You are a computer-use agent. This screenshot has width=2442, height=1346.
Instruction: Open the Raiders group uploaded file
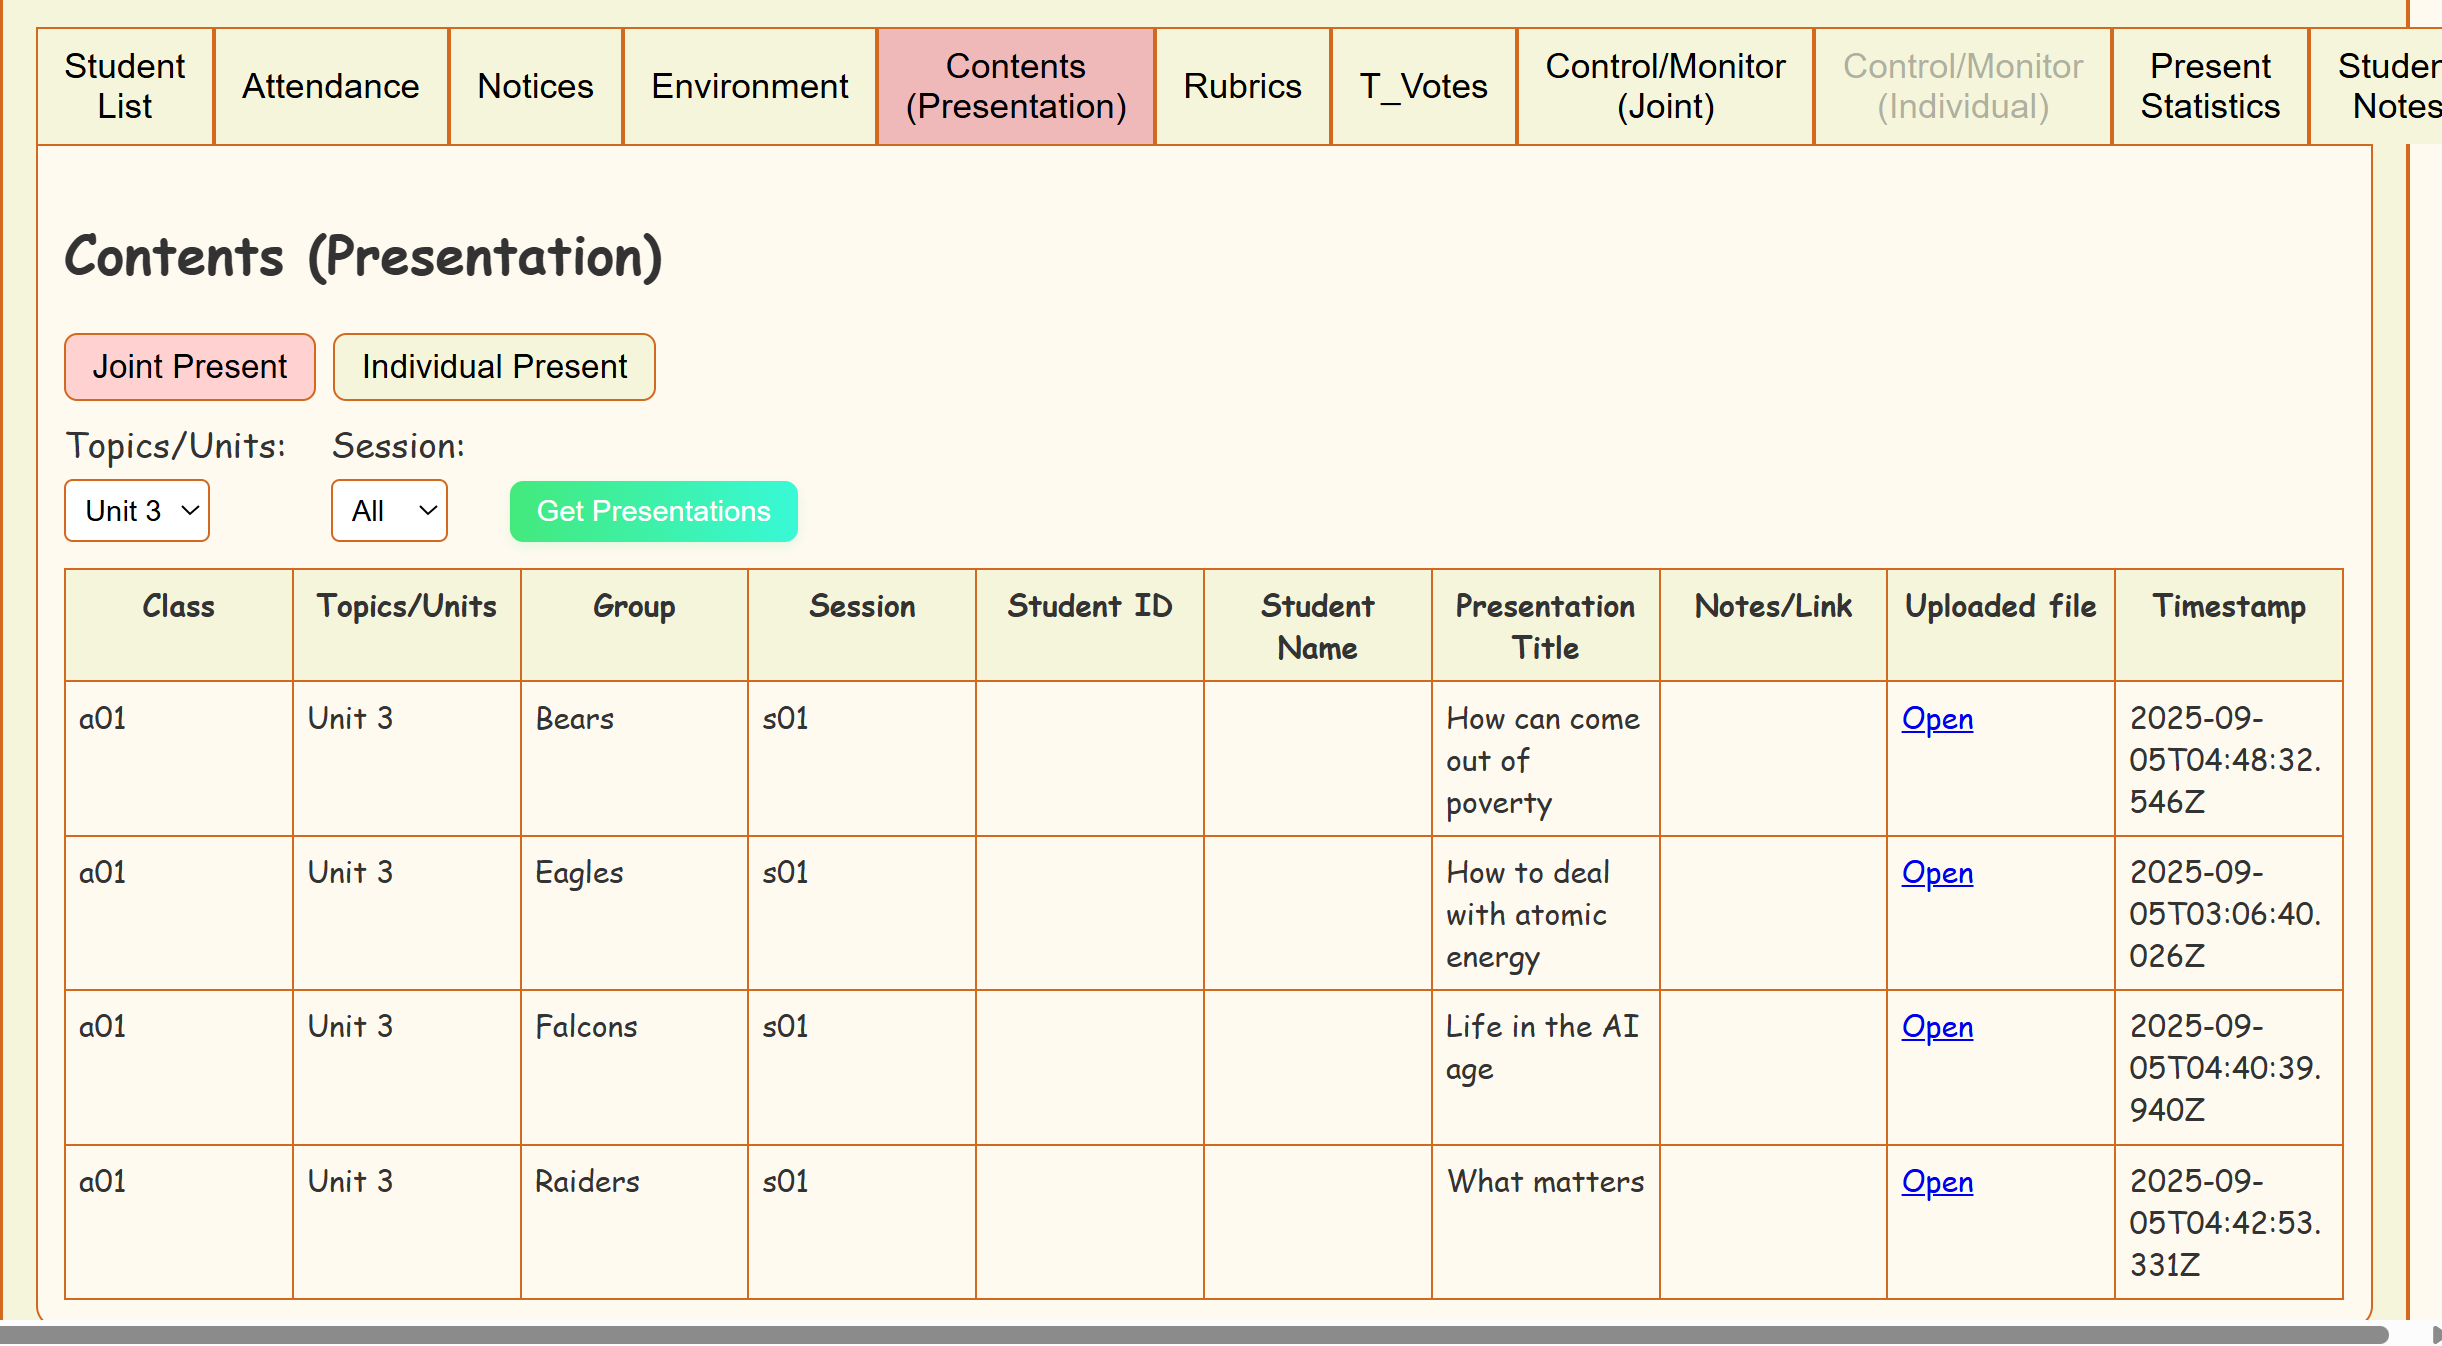pos(1937,1182)
